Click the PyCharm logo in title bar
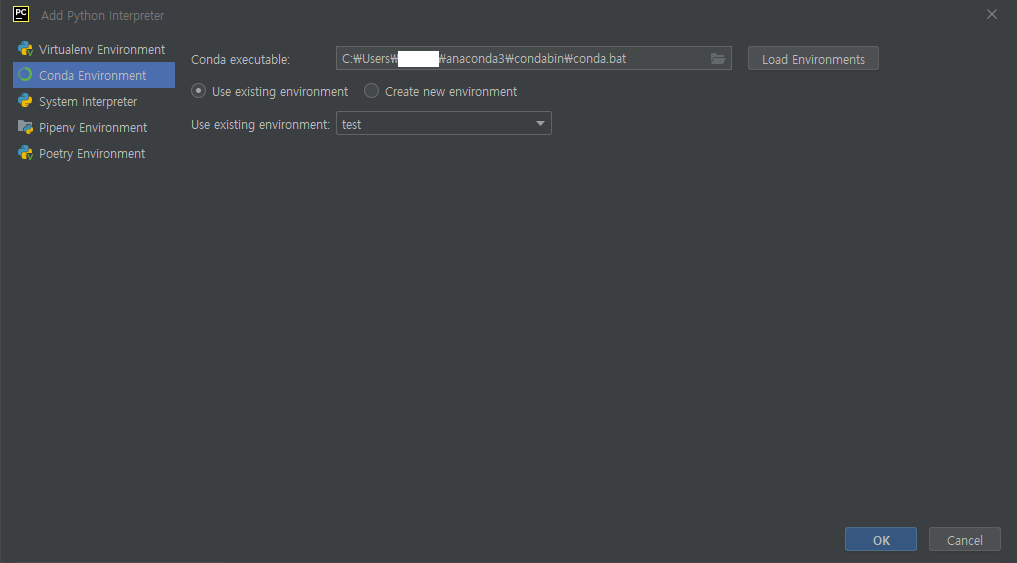This screenshot has width=1017, height=563. (x=21, y=14)
